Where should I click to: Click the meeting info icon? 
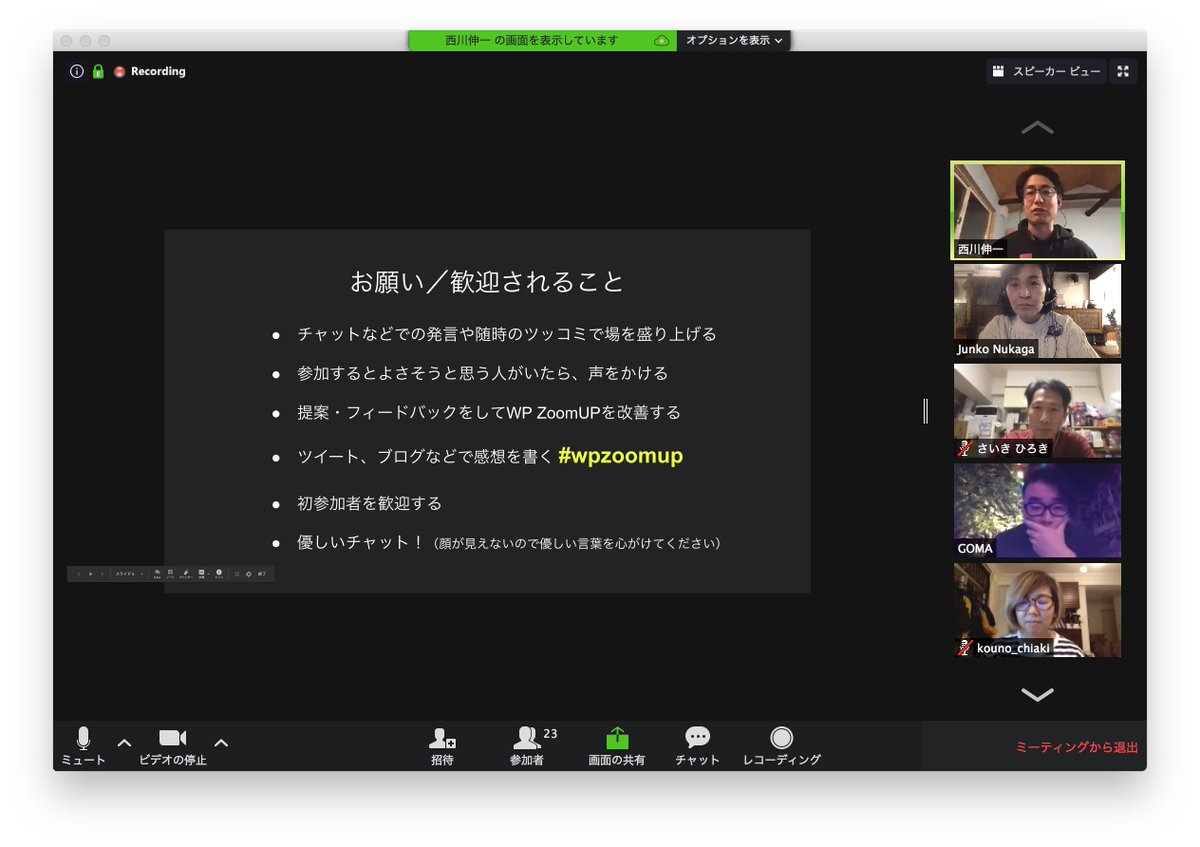(77, 71)
